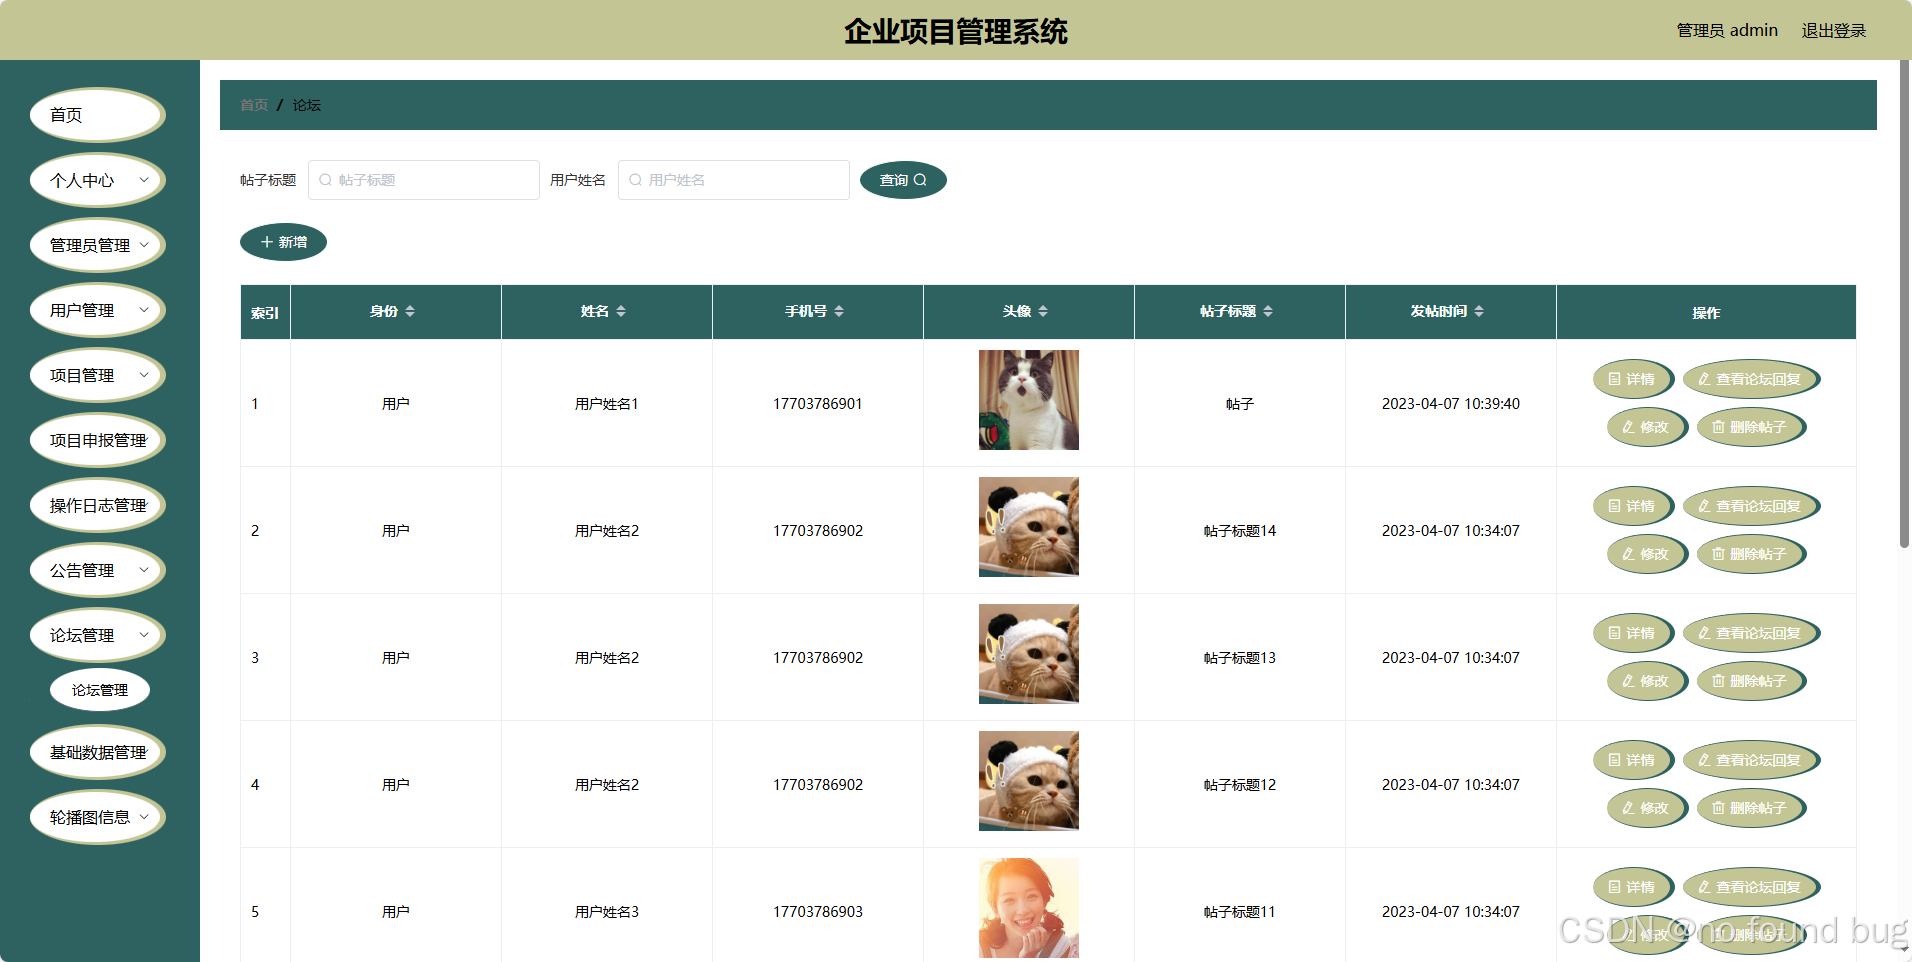Open 公告管理 from the sidebar

pos(97,569)
